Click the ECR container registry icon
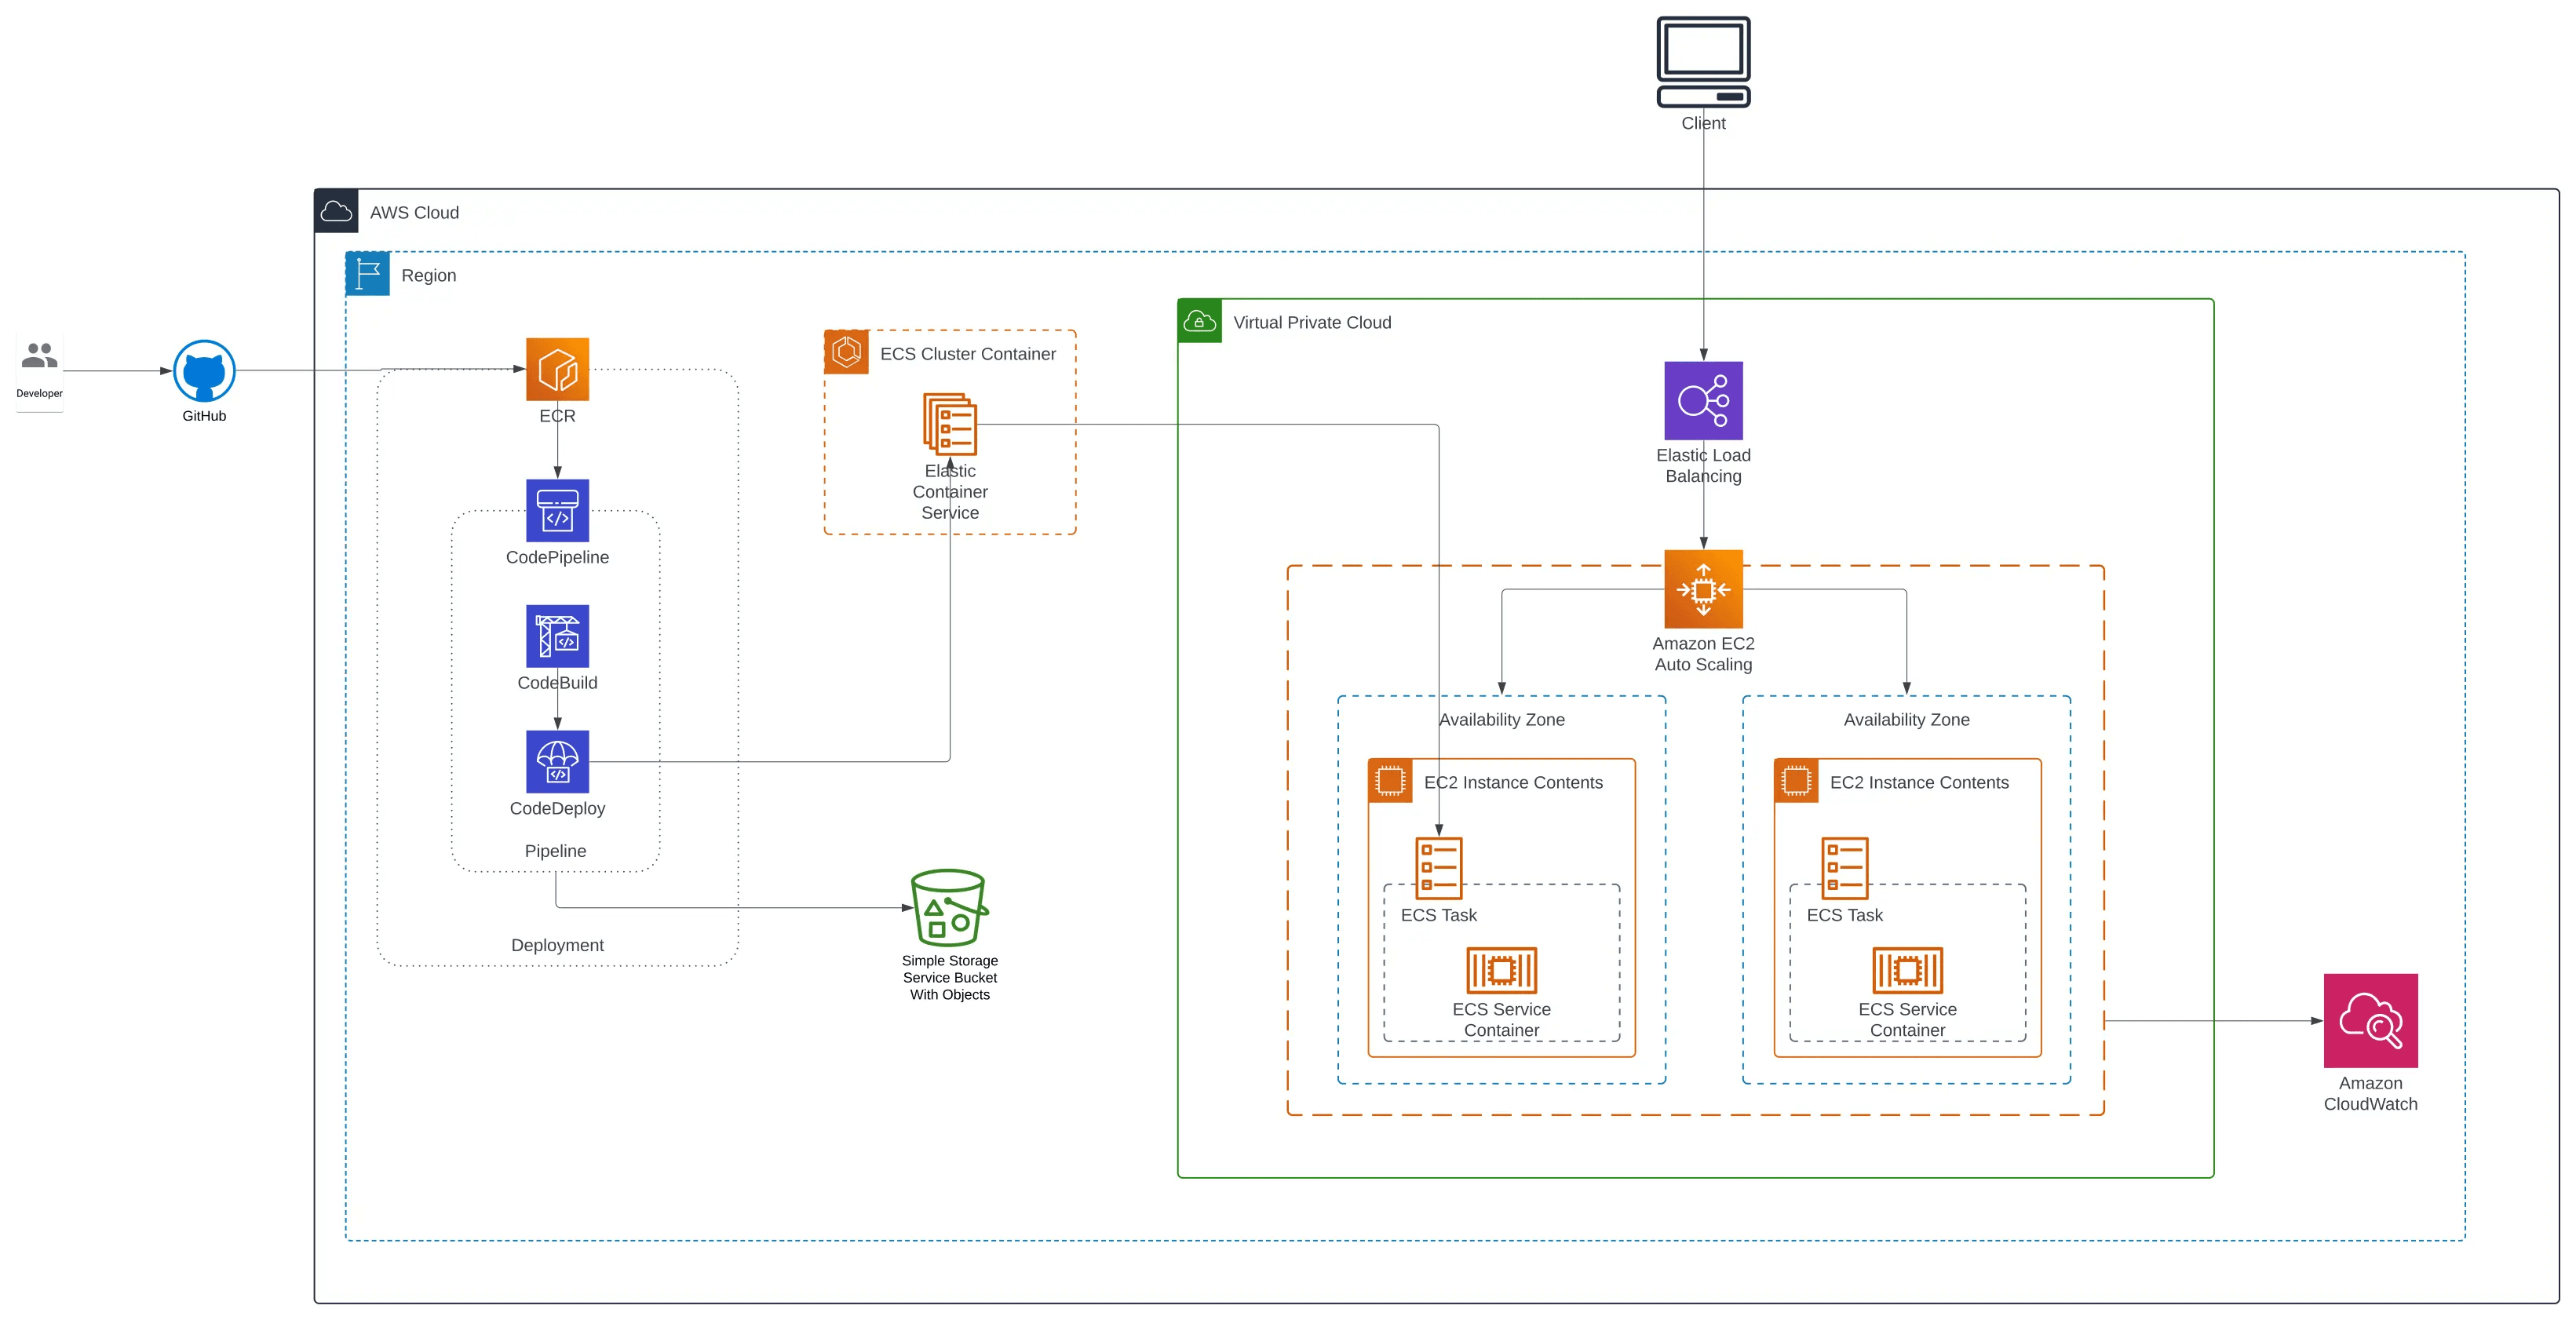The height and width of the screenshot is (1320, 2576). pos(557,369)
